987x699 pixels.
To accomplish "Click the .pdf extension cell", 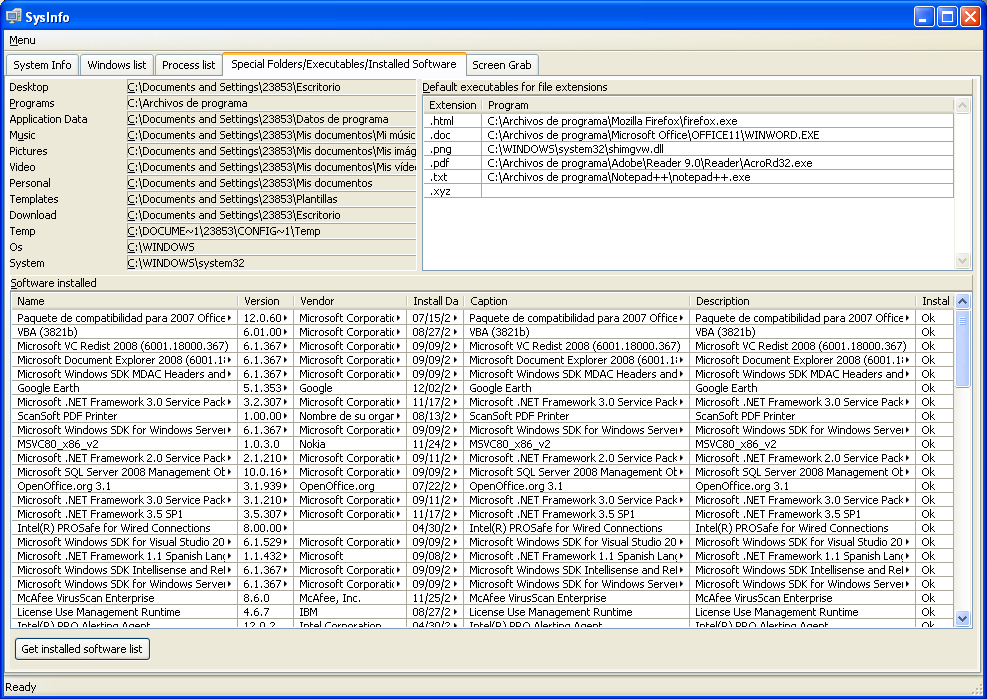I will pos(453,163).
